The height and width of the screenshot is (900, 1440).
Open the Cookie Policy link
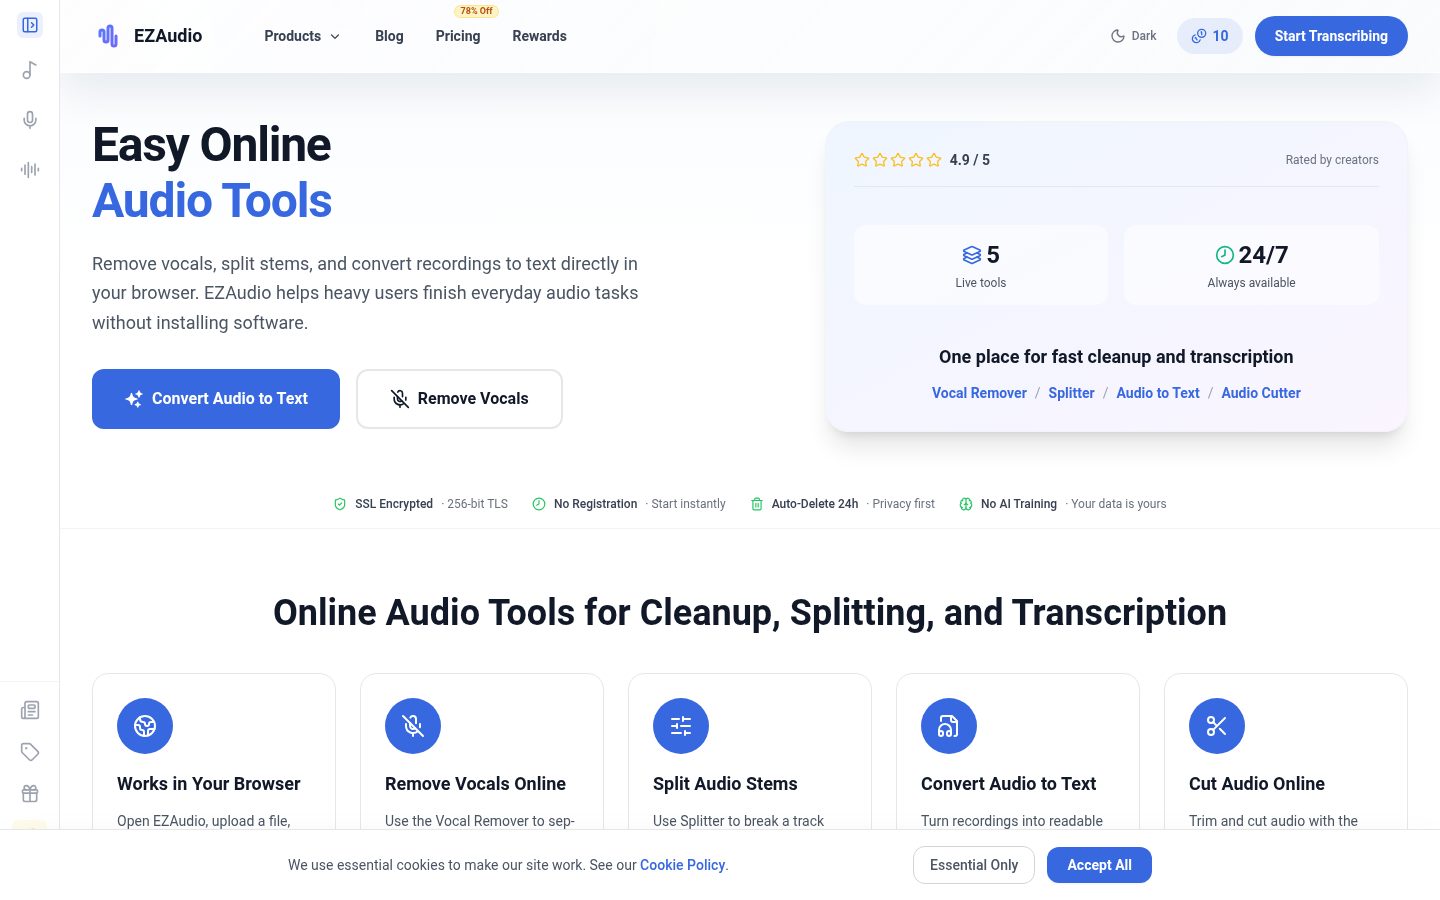point(682,865)
